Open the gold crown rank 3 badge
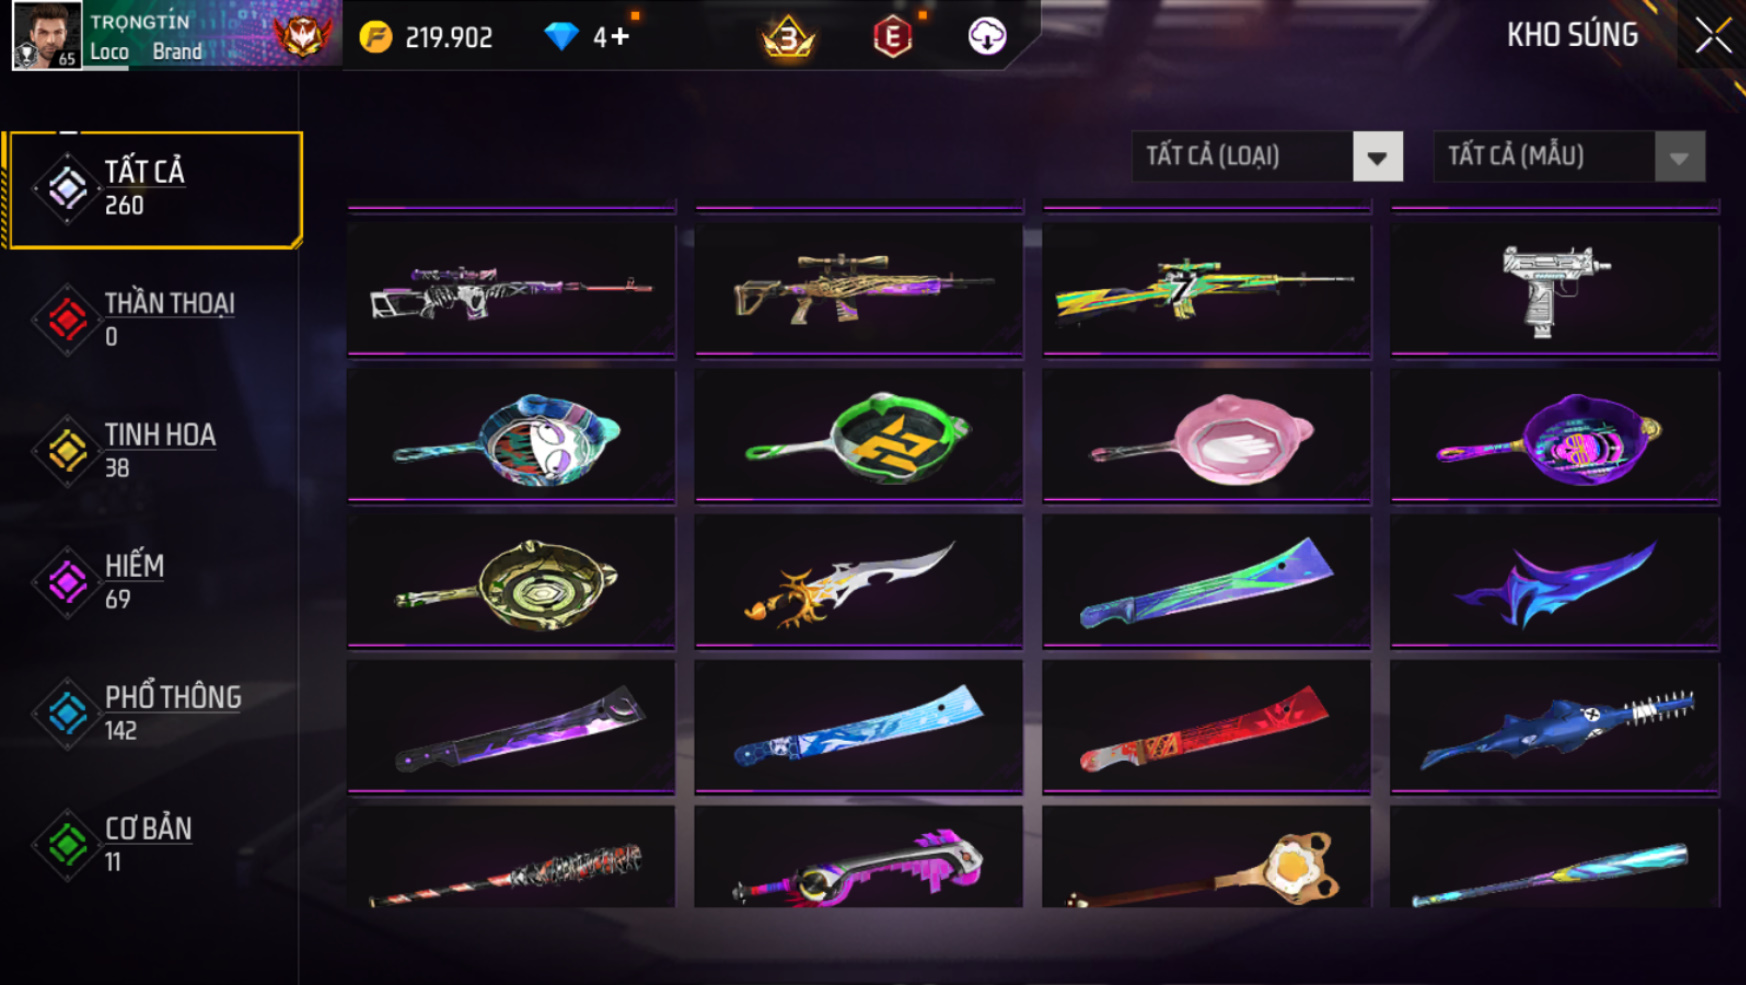 click(788, 38)
